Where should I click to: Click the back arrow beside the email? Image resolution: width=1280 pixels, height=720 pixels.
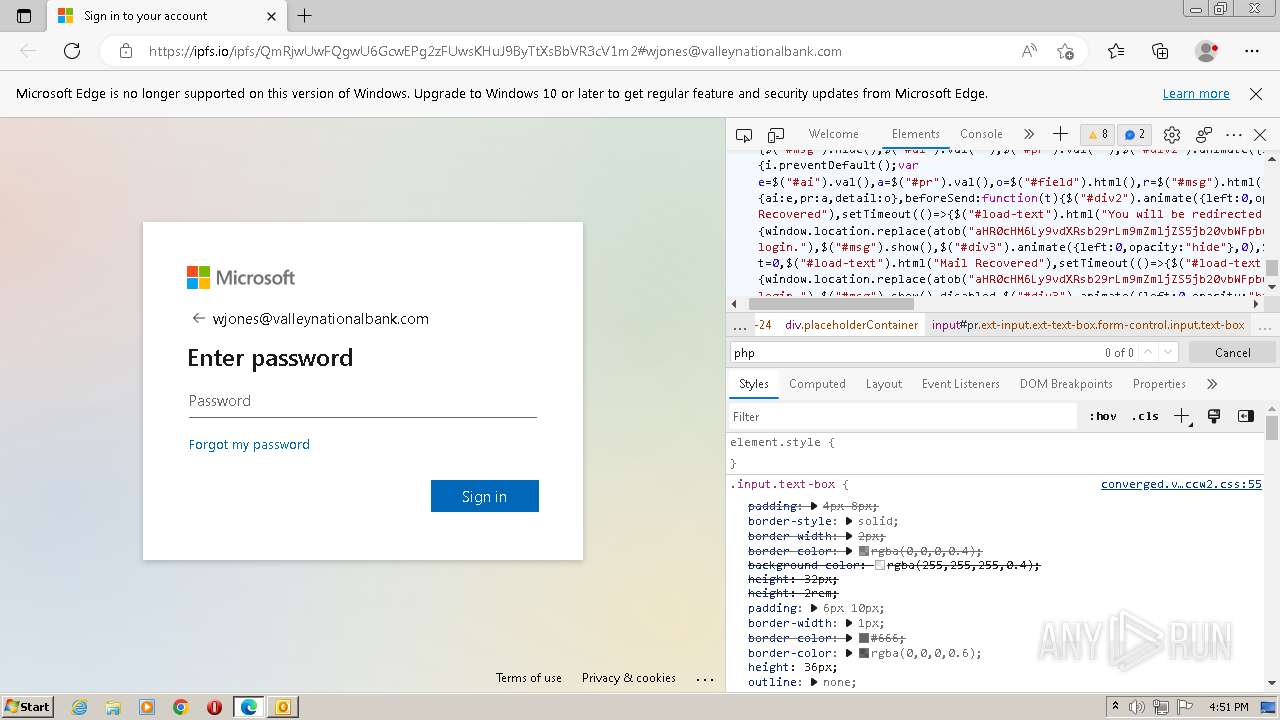point(198,318)
